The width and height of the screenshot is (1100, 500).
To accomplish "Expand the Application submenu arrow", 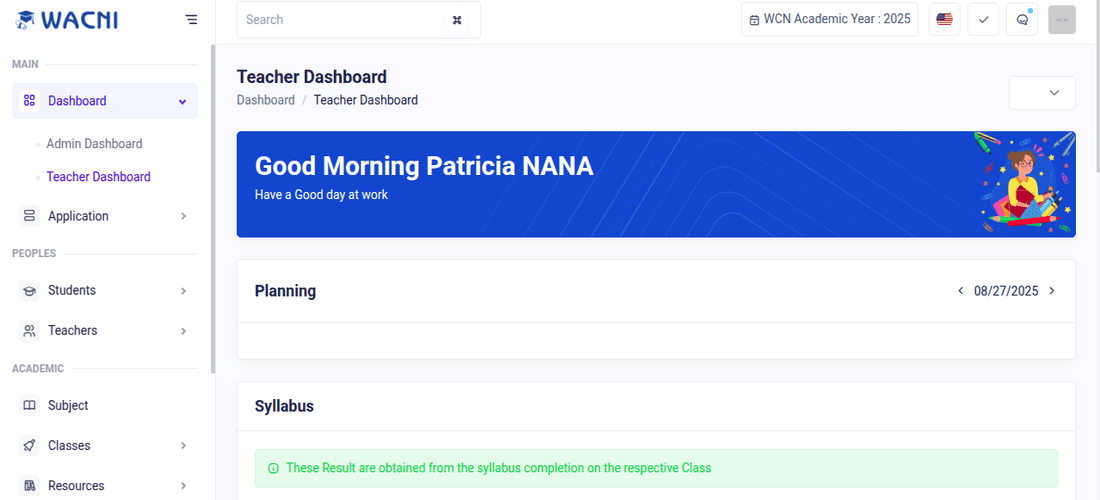I will click(183, 216).
